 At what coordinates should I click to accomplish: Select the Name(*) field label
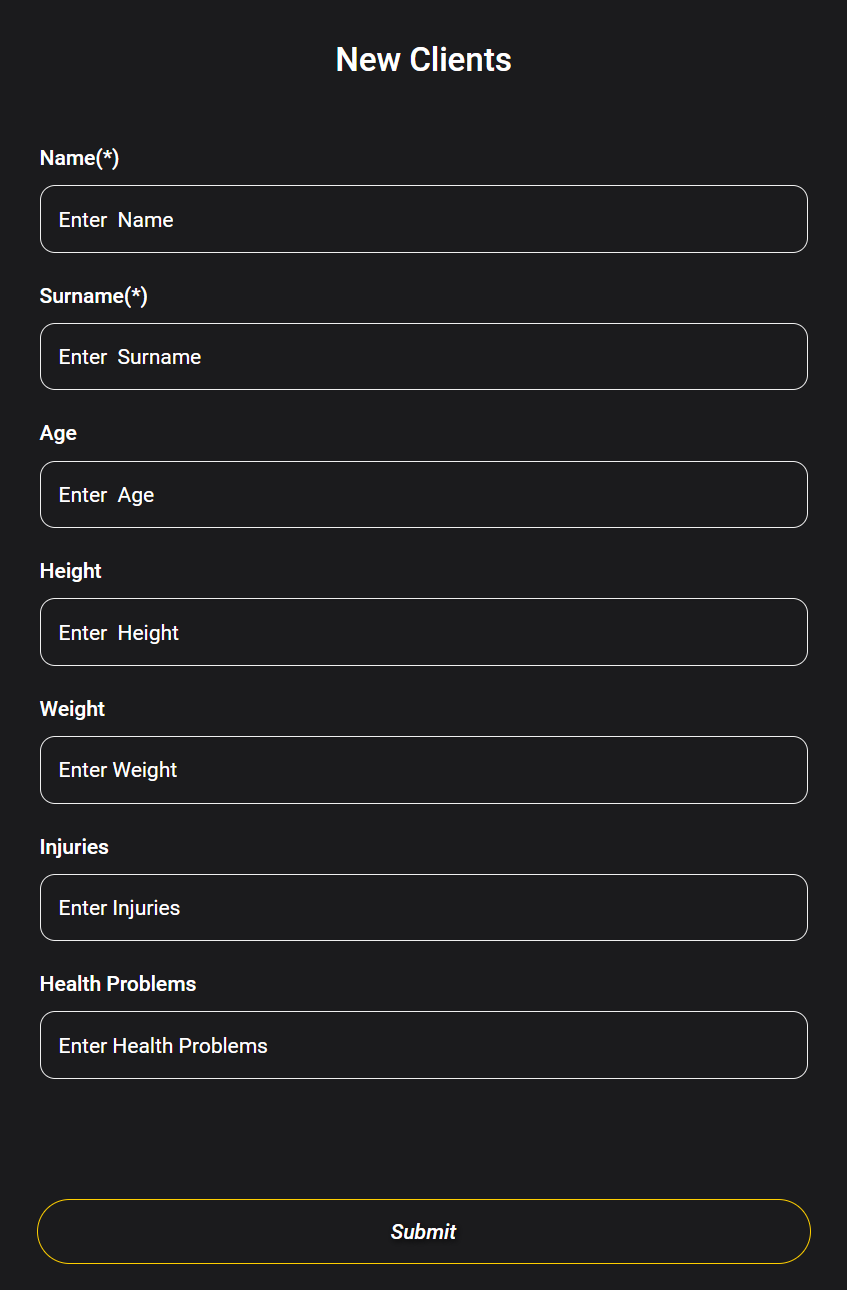[x=79, y=158]
